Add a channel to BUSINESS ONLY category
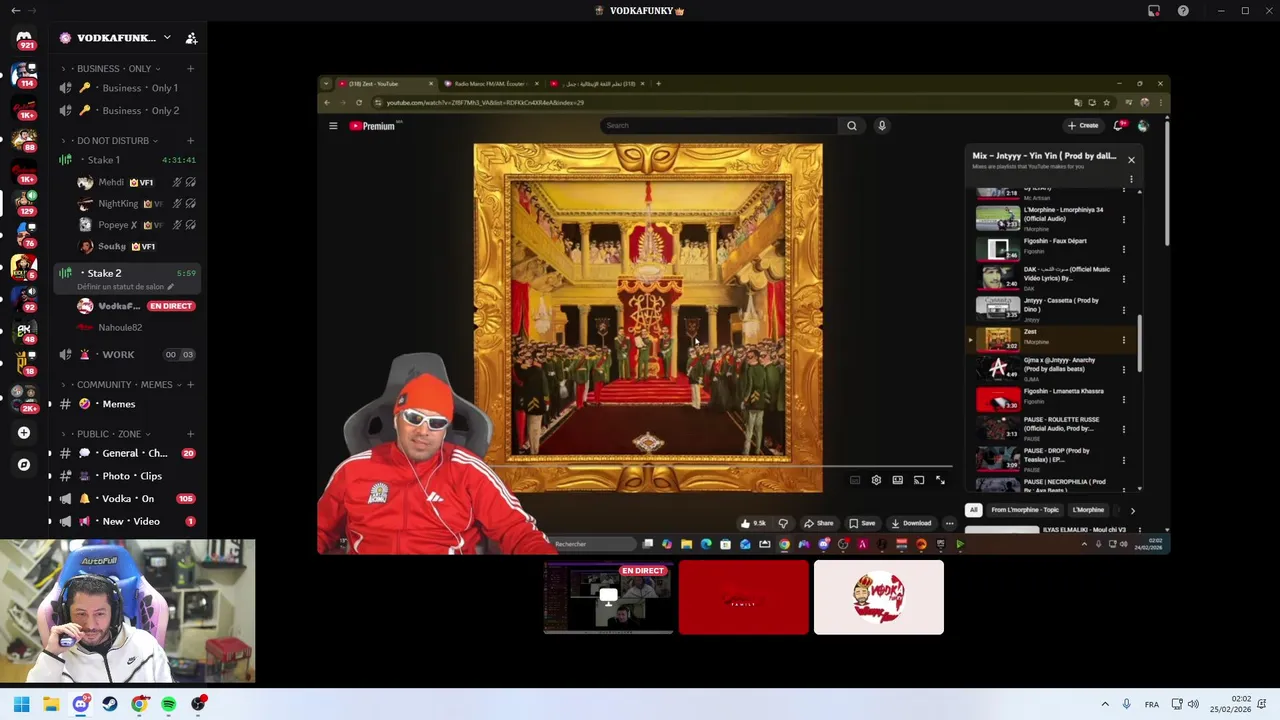This screenshot has height=720, width=1280. [x=190, y=69]
